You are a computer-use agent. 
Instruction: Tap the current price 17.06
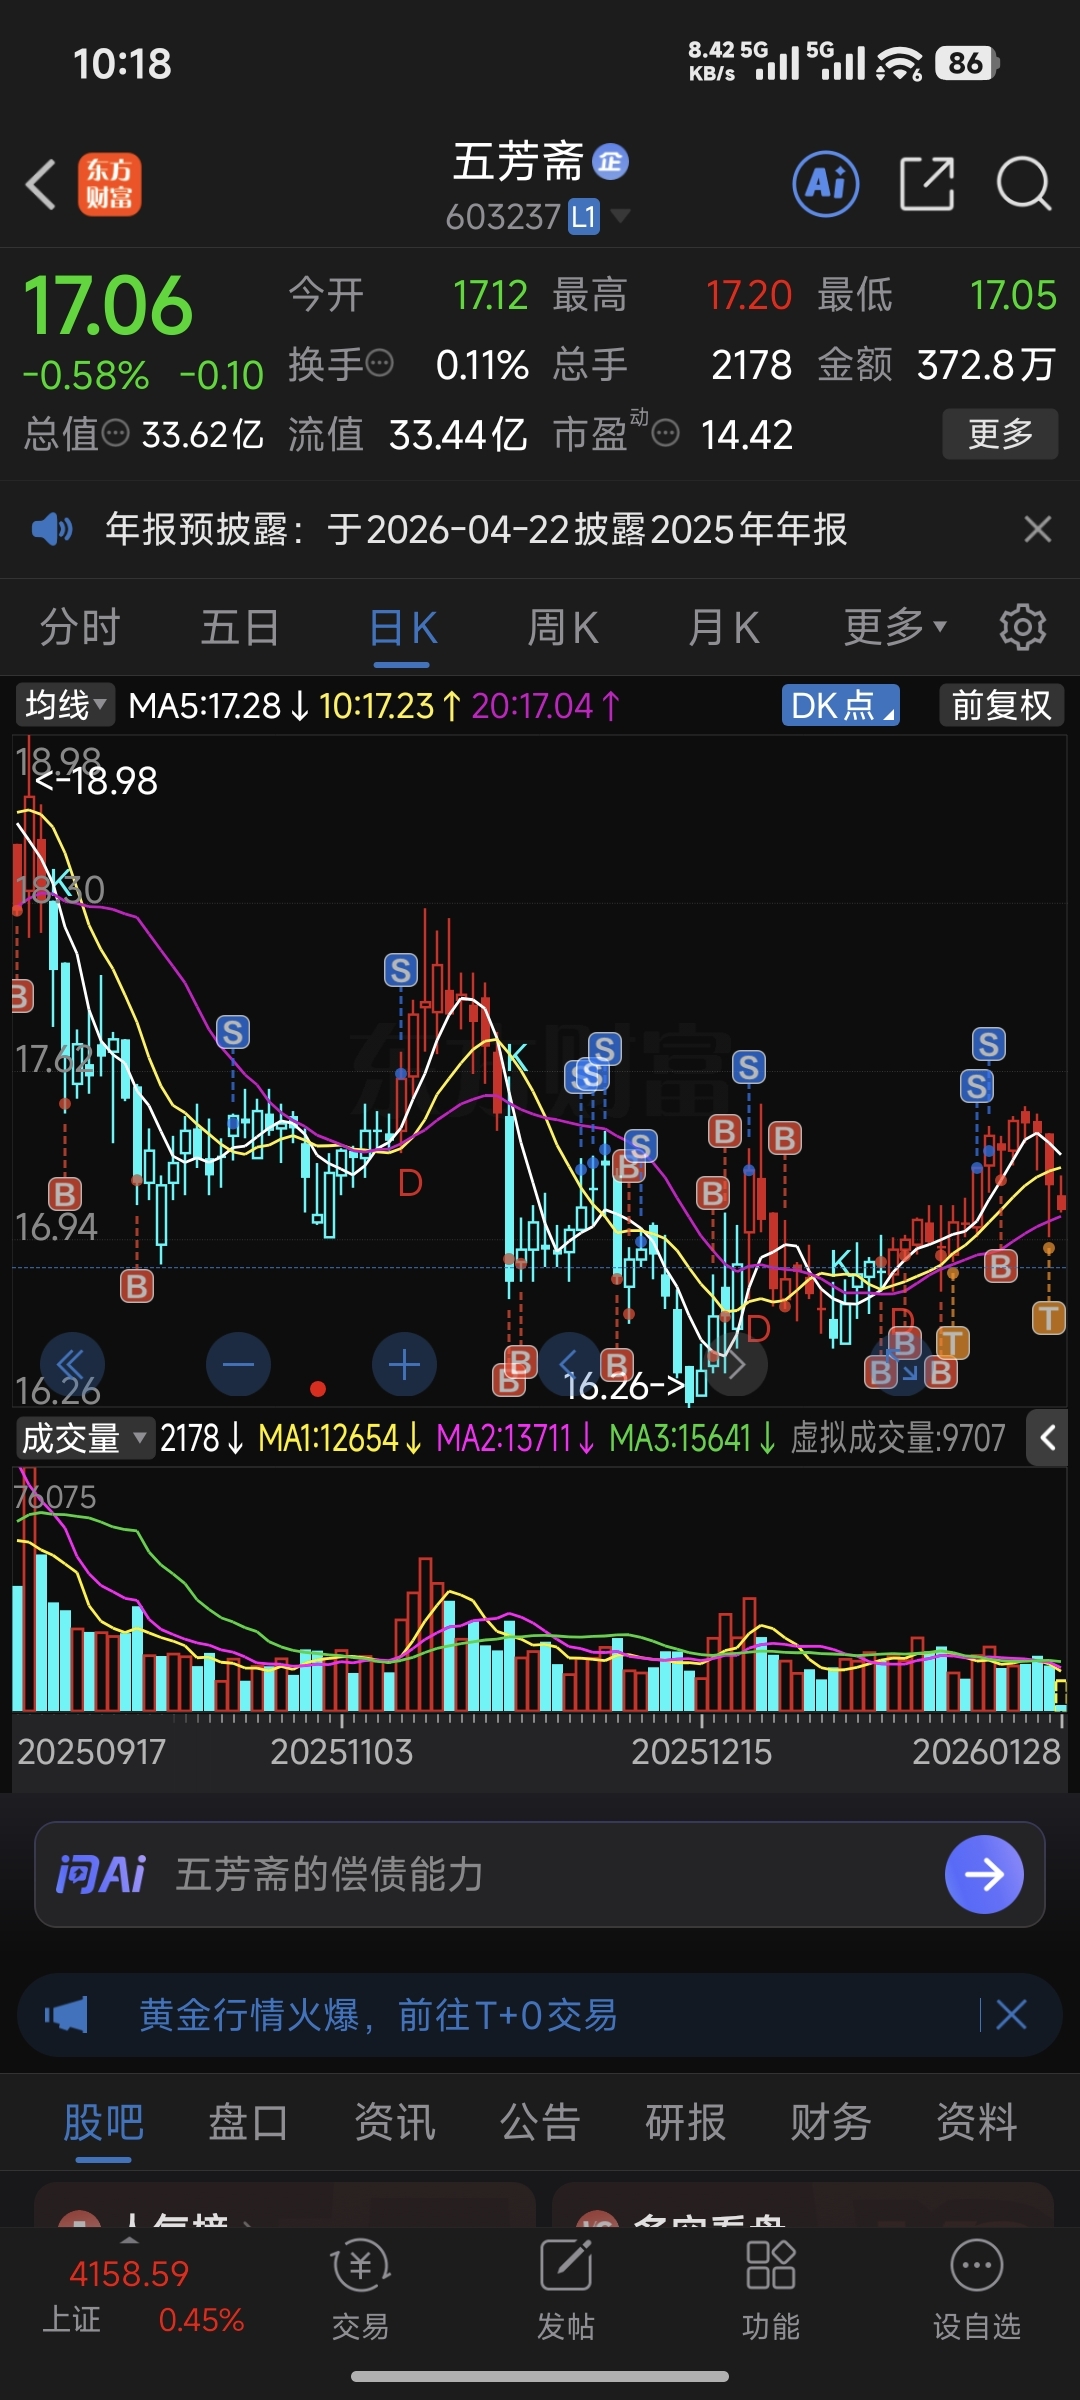click(108, 305)
